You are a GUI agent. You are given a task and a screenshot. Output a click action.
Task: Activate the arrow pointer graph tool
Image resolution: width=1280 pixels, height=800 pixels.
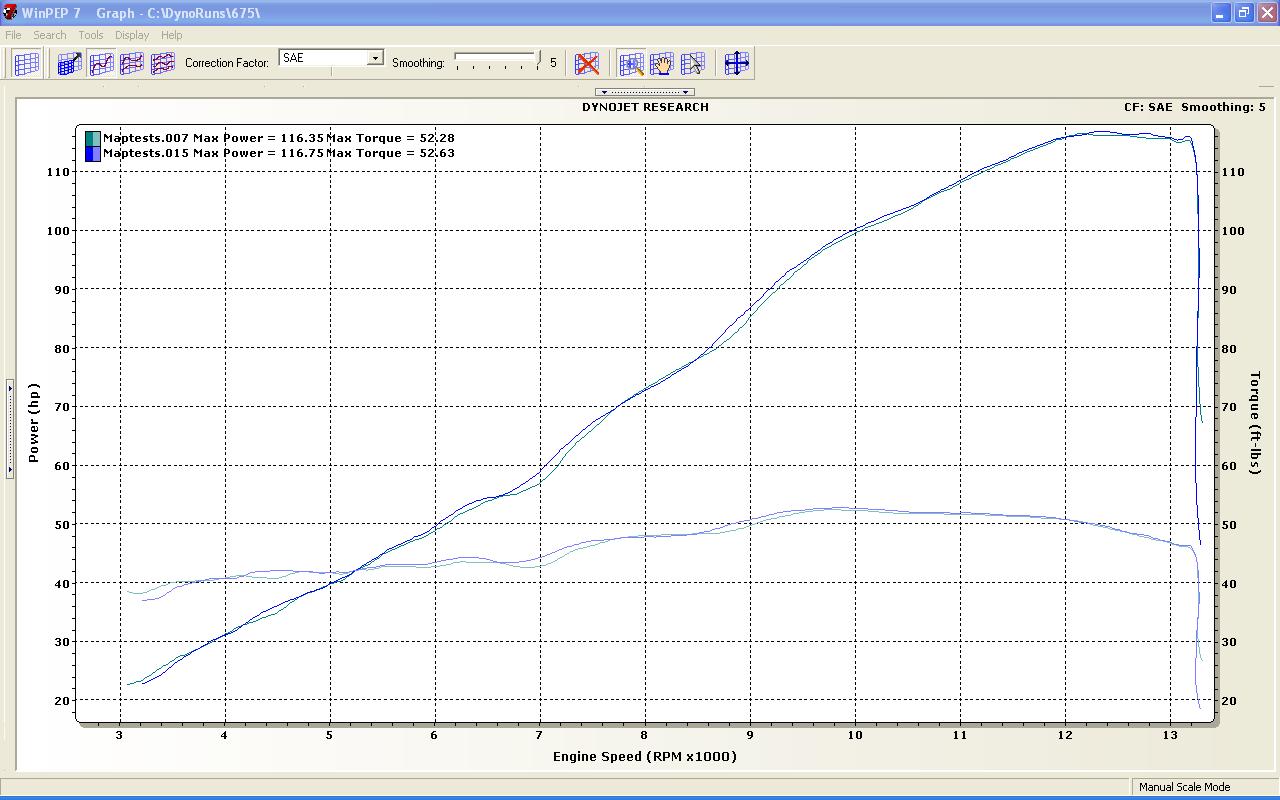coord(693,63)
